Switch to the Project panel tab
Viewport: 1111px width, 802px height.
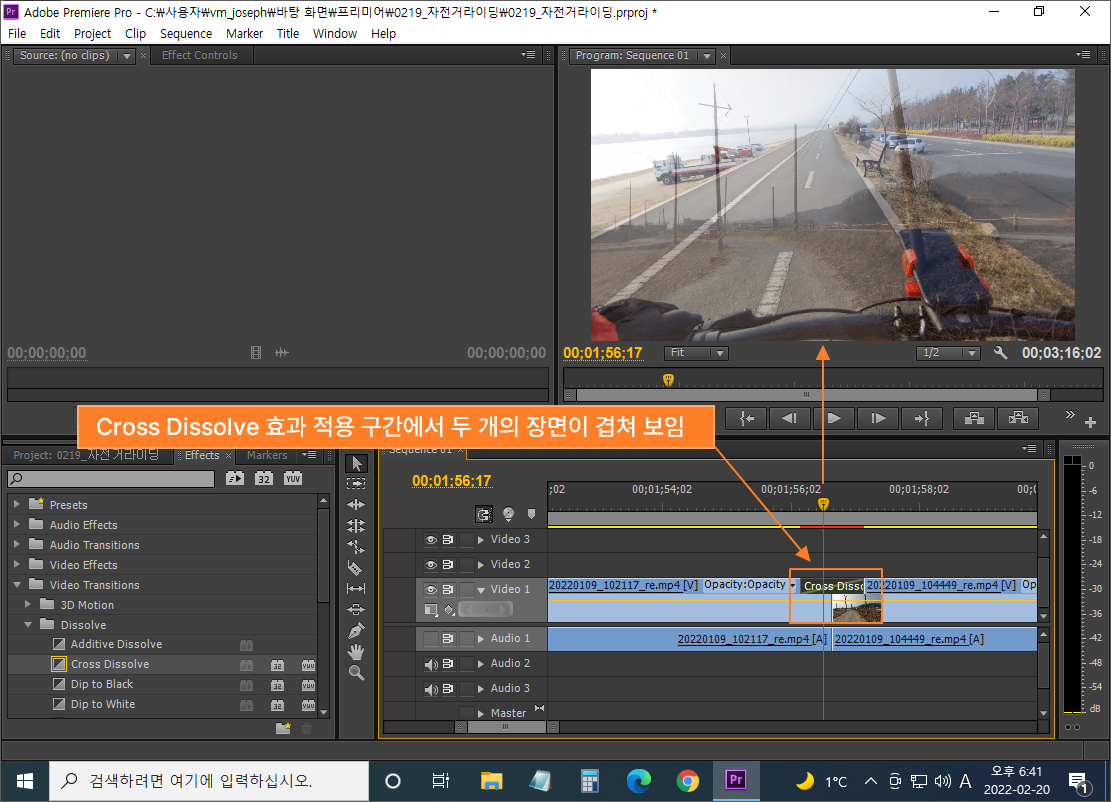(86, 455)
